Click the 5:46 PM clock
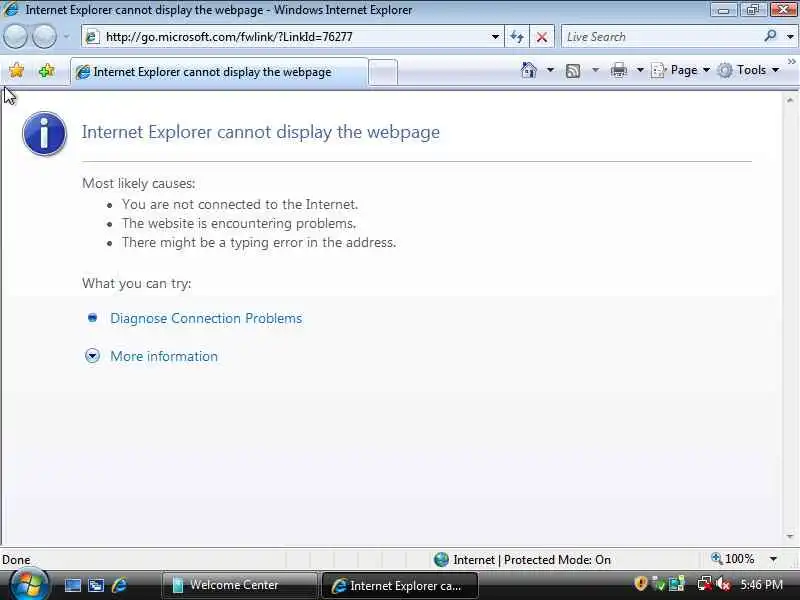Screen dimensions: 800x600 [x=761, y=585]
